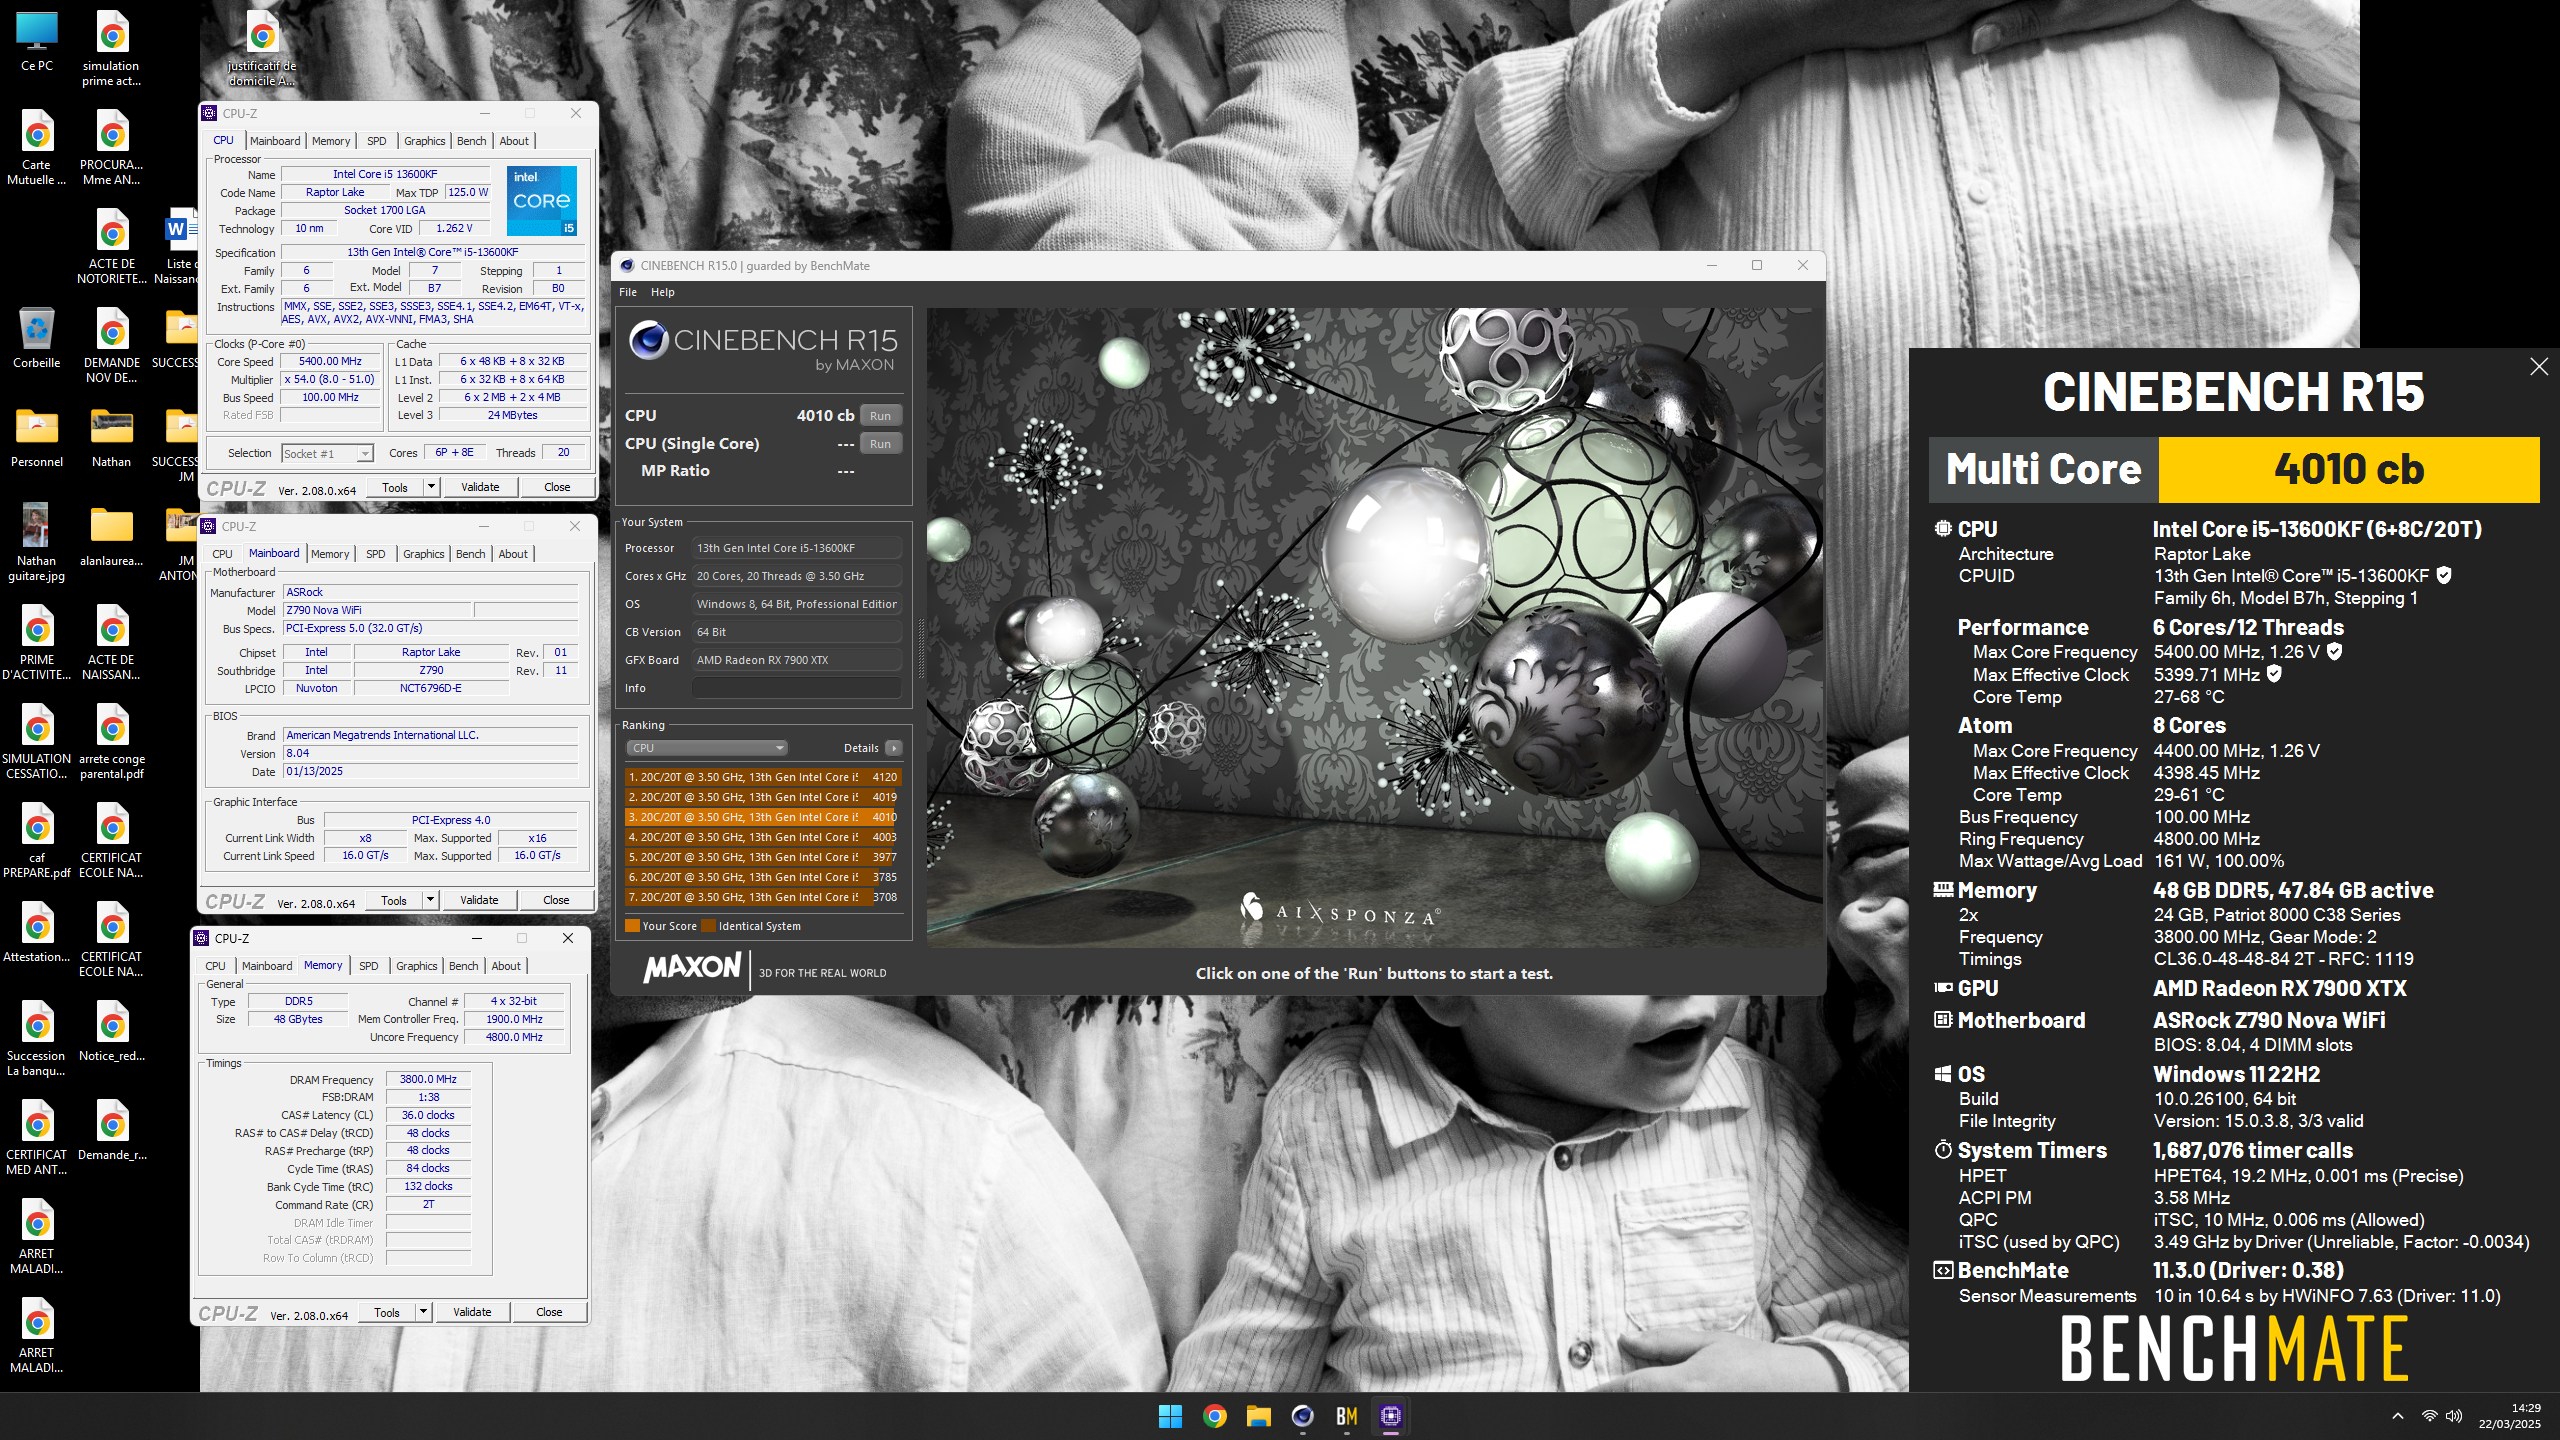
Task: Open Carte Mutuelle desktop file
Action: coord(37,147)
